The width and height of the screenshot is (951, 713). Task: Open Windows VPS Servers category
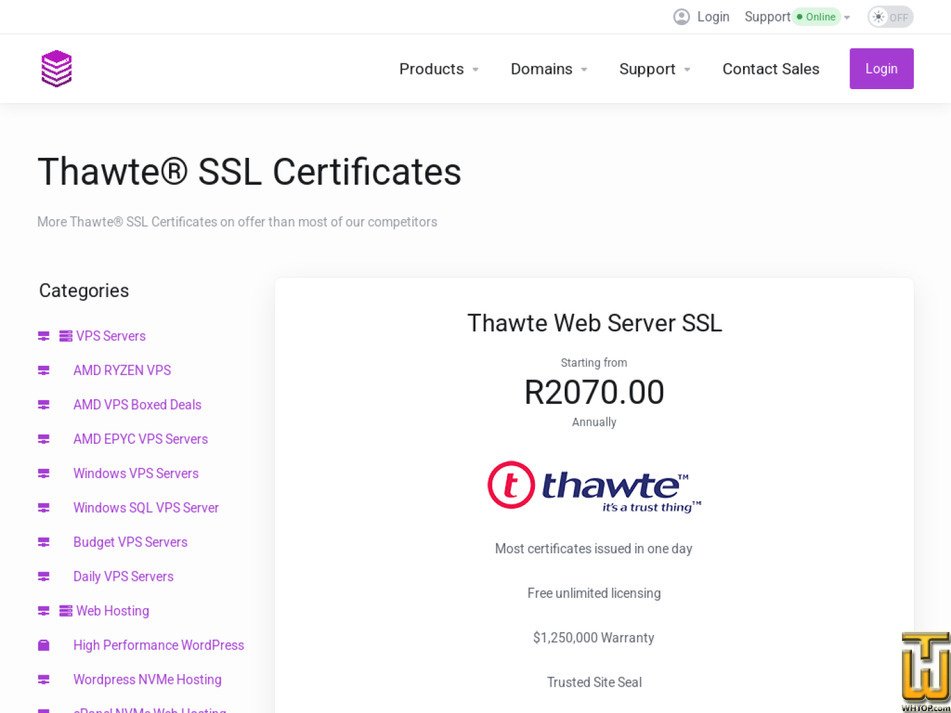pyautogui.click(x=136, y=474)
